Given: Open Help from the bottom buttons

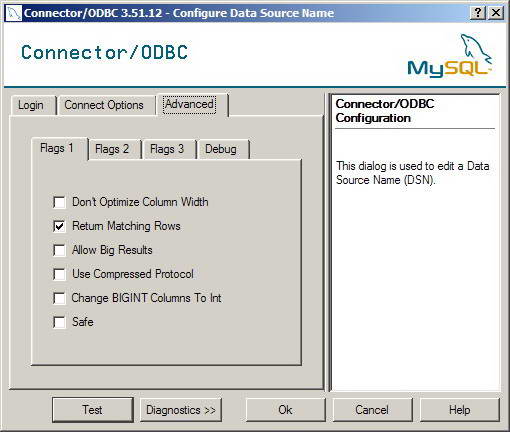Looking at the screenshot, I should (460, 410).
